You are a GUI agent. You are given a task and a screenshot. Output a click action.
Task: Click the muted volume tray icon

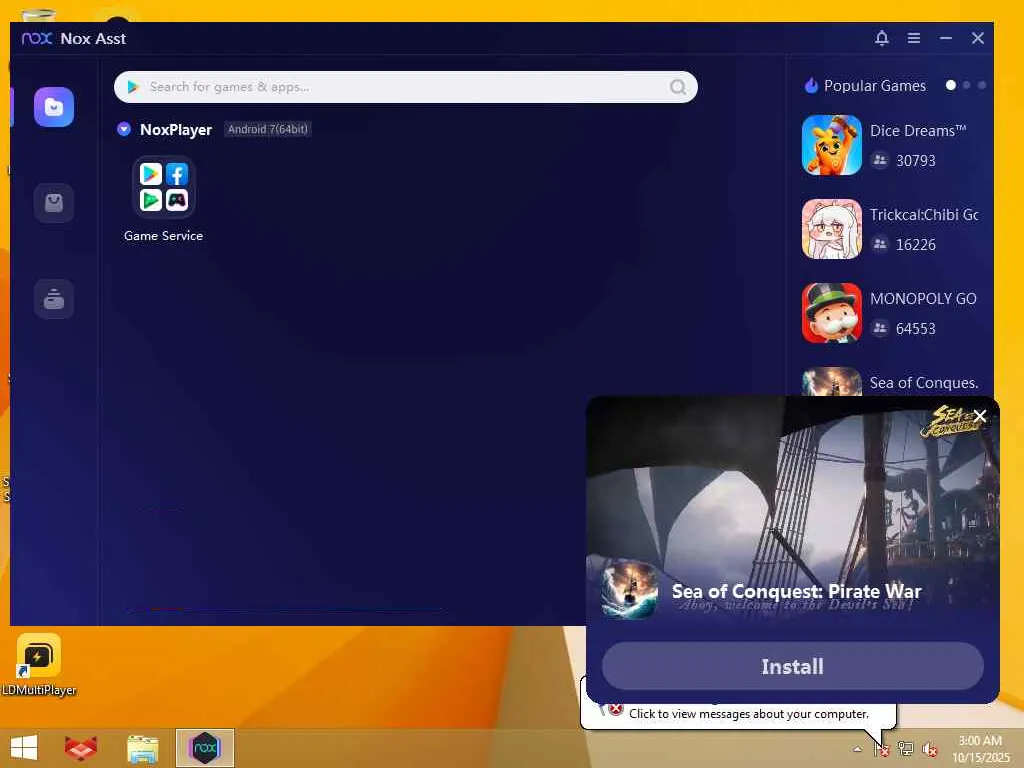pos(929,749)
